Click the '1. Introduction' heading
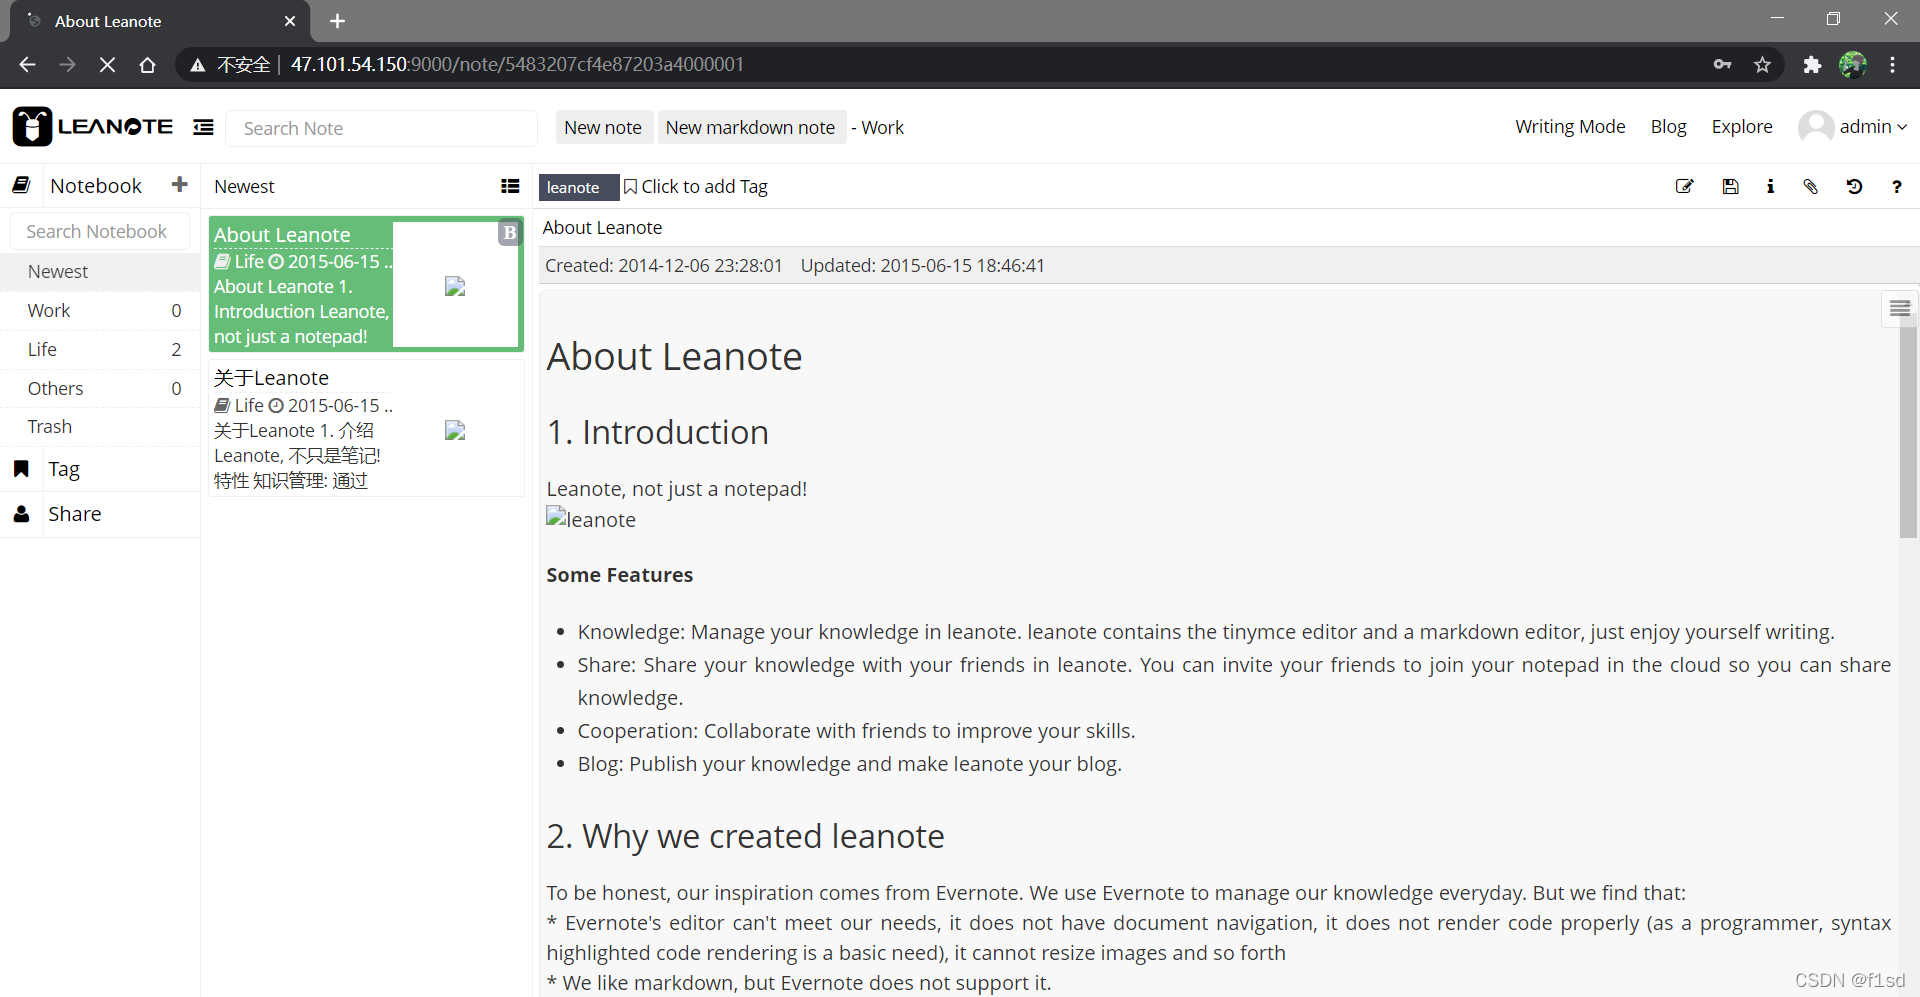 (657, 432)
